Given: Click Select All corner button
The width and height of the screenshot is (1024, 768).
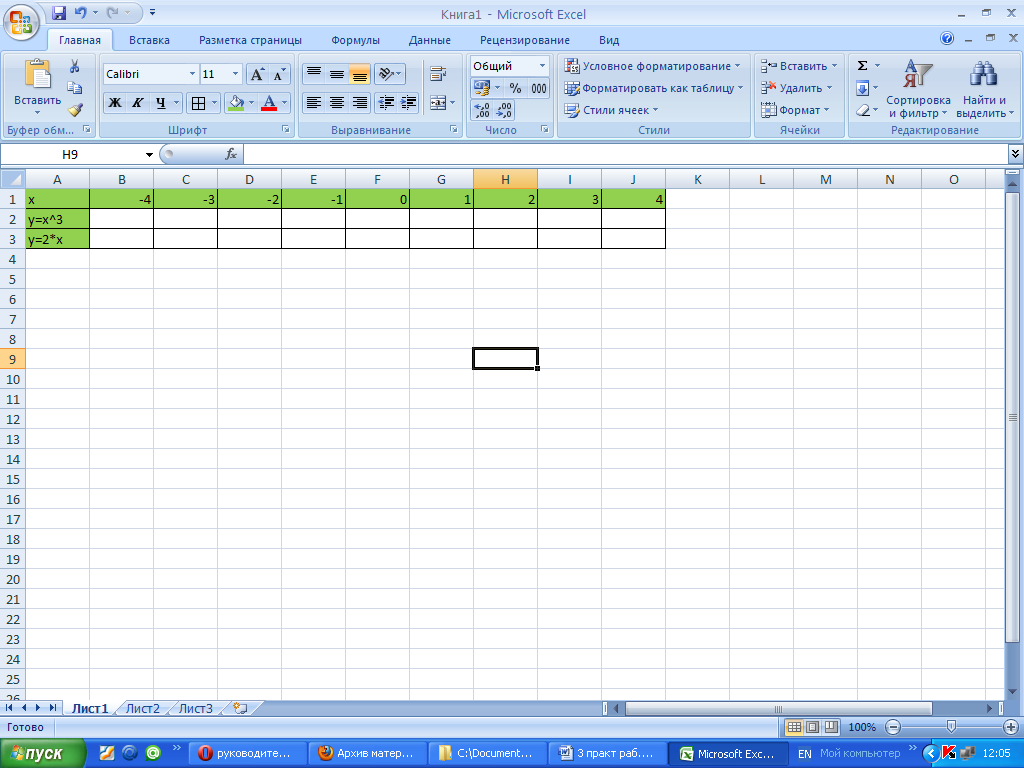Looking at the screenshot, I should point(12,179).
